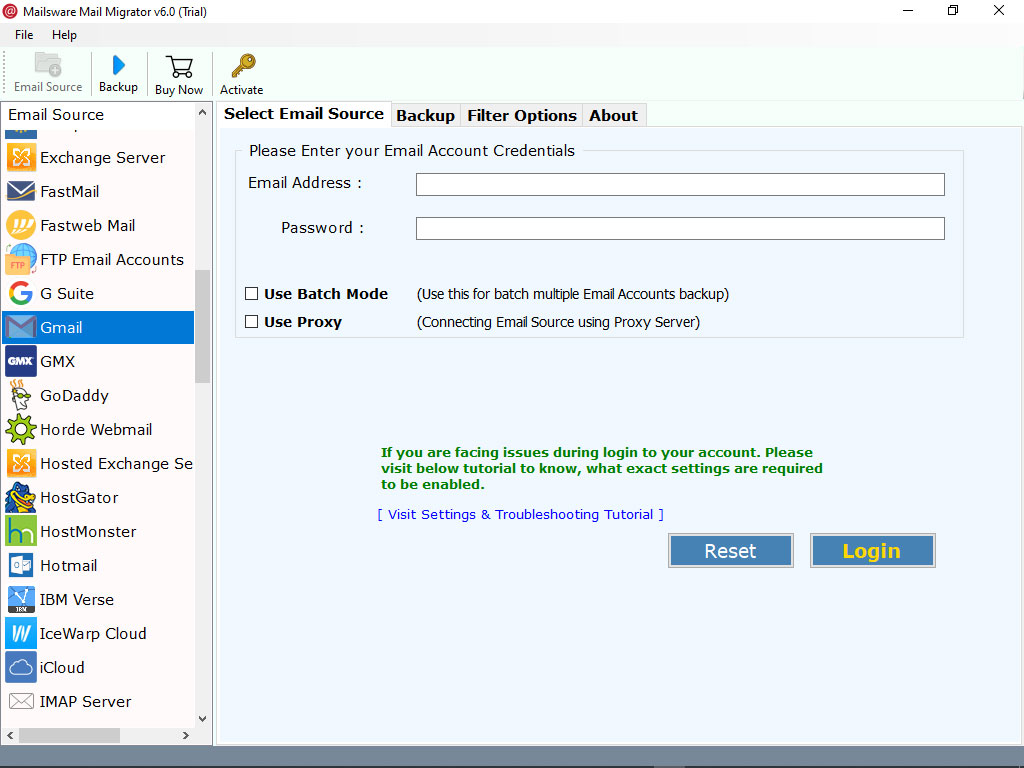Click the source list scroll right arrow
The image size is (1024, 768).
pyautogui.click(x=186, y=735)
